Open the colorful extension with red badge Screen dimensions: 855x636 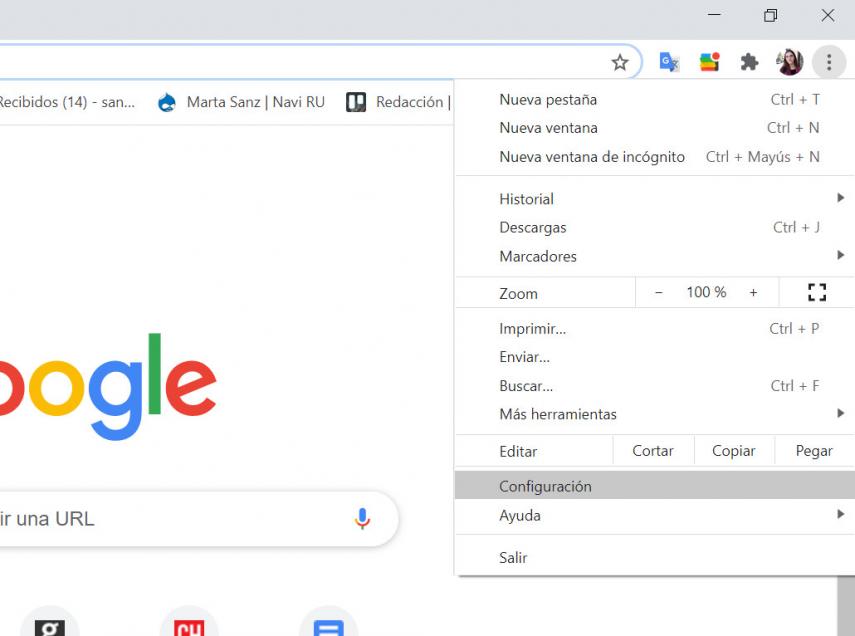[x=709, y=62]
